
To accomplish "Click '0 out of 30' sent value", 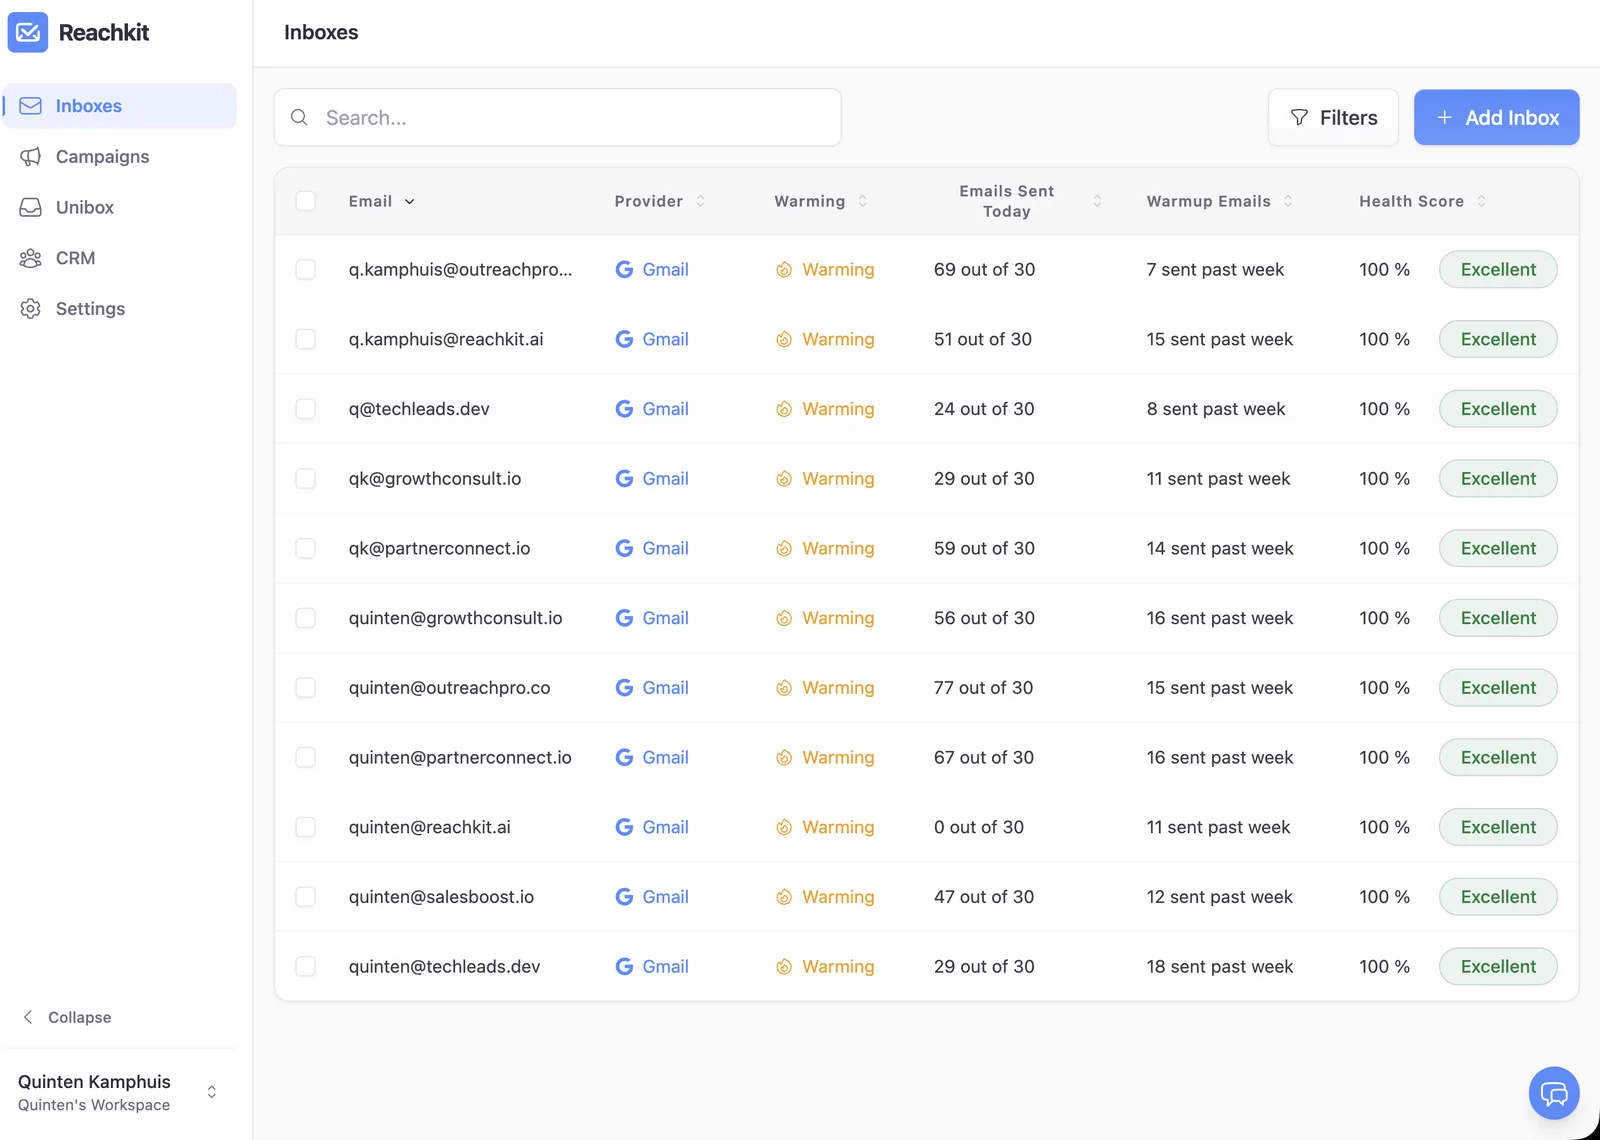I will 979,827.
